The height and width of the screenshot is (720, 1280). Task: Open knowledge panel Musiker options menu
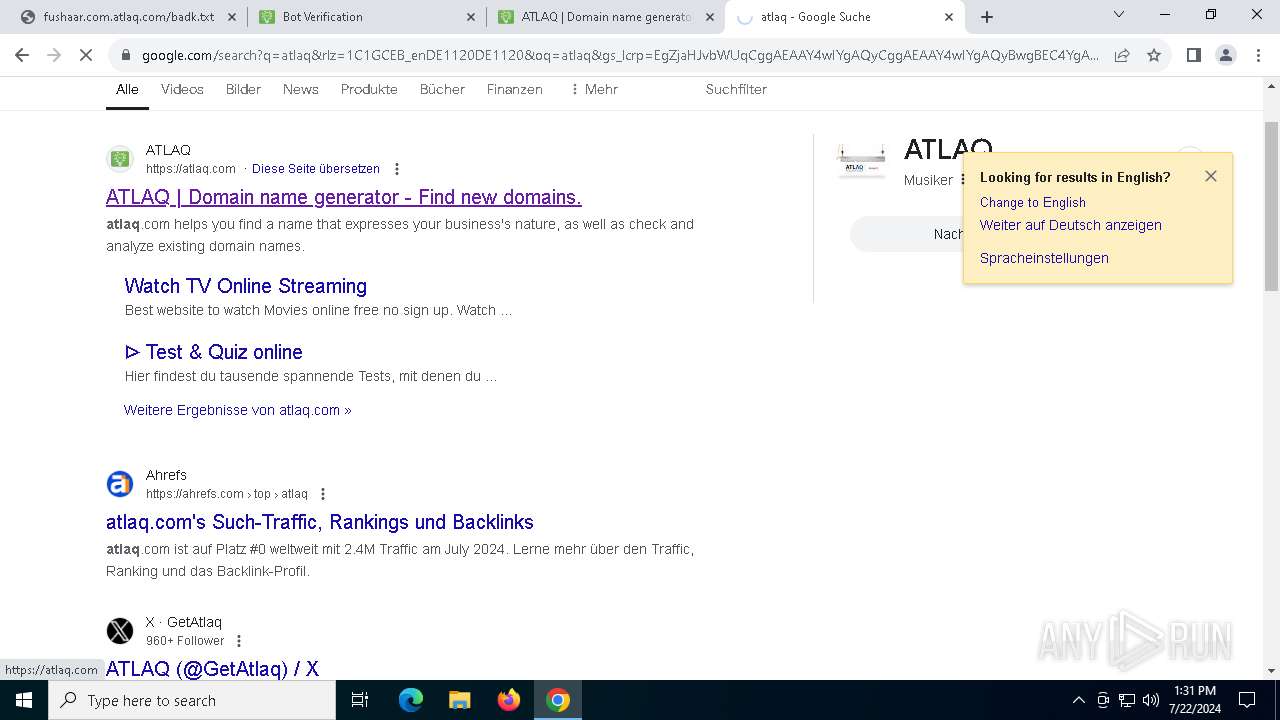pos(963,180)
